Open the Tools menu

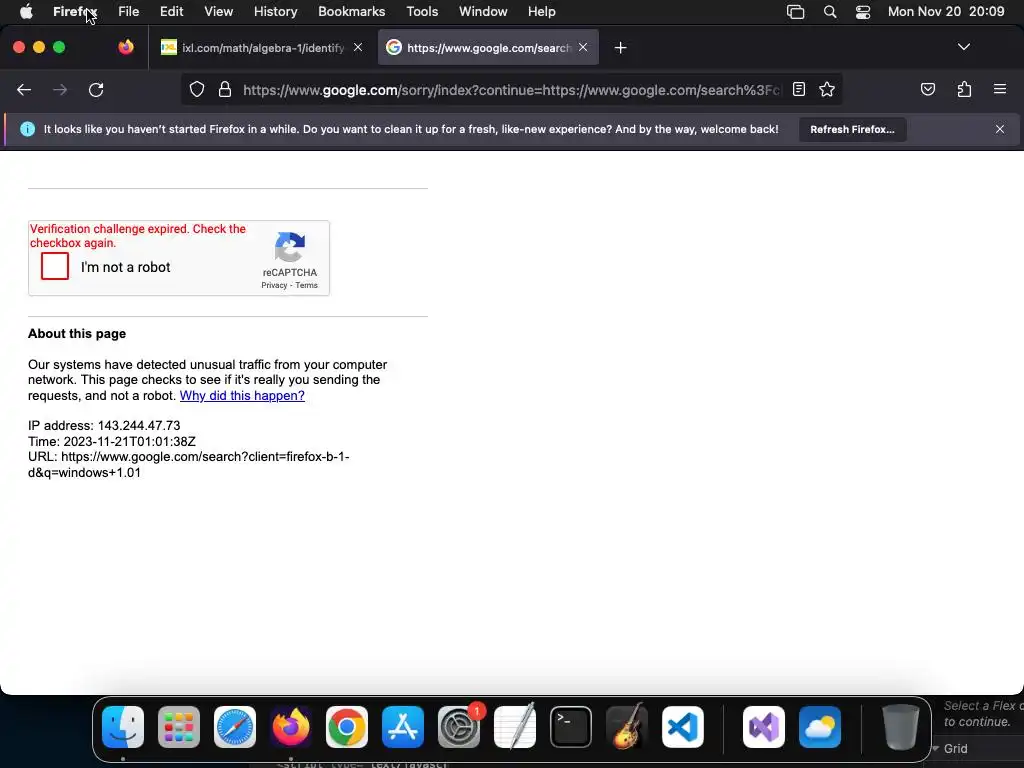coord(422,12)
